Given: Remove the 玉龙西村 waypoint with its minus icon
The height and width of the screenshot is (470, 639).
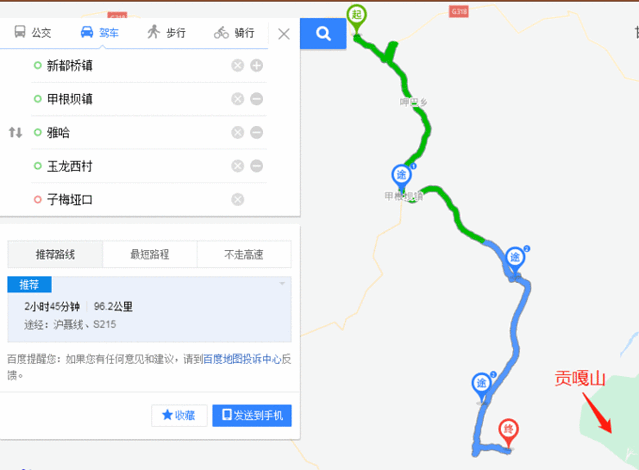Looking at the screenshot, I should [256, 166].
